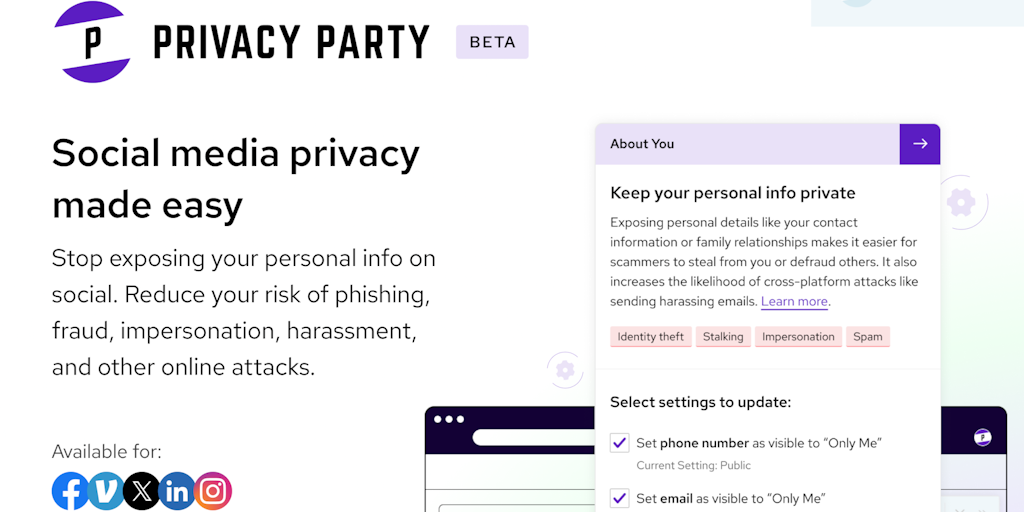1024x512 pixels.
Task: Select the Stalking tag
Action: pos(723,337)
